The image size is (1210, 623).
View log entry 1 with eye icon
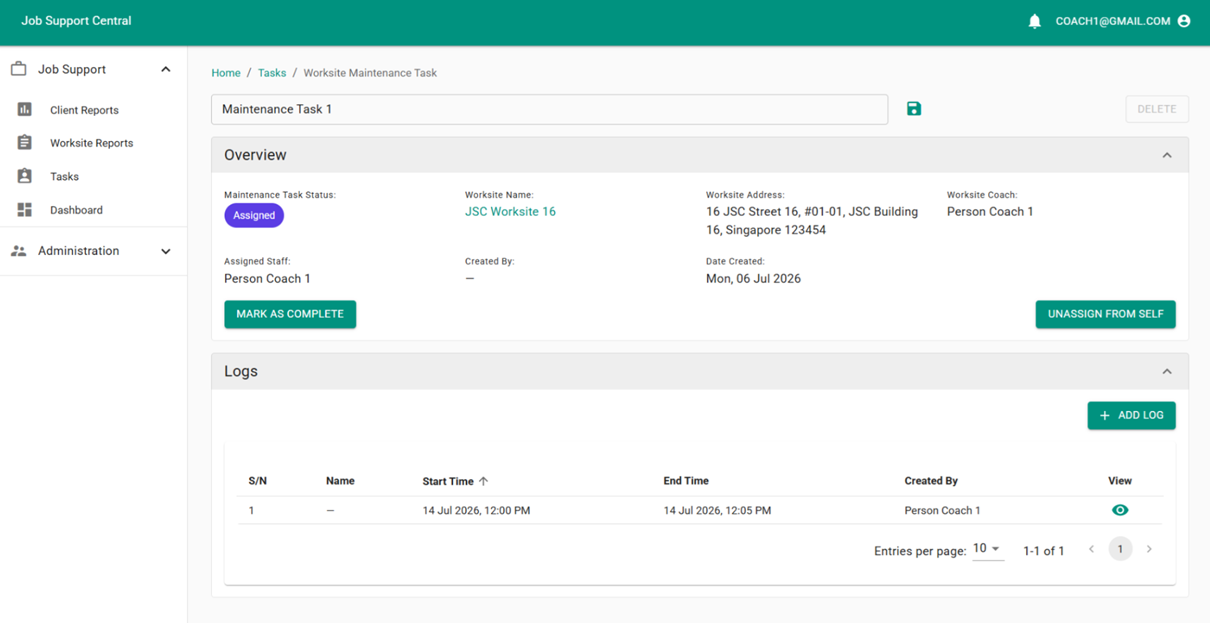[1120, 510]
